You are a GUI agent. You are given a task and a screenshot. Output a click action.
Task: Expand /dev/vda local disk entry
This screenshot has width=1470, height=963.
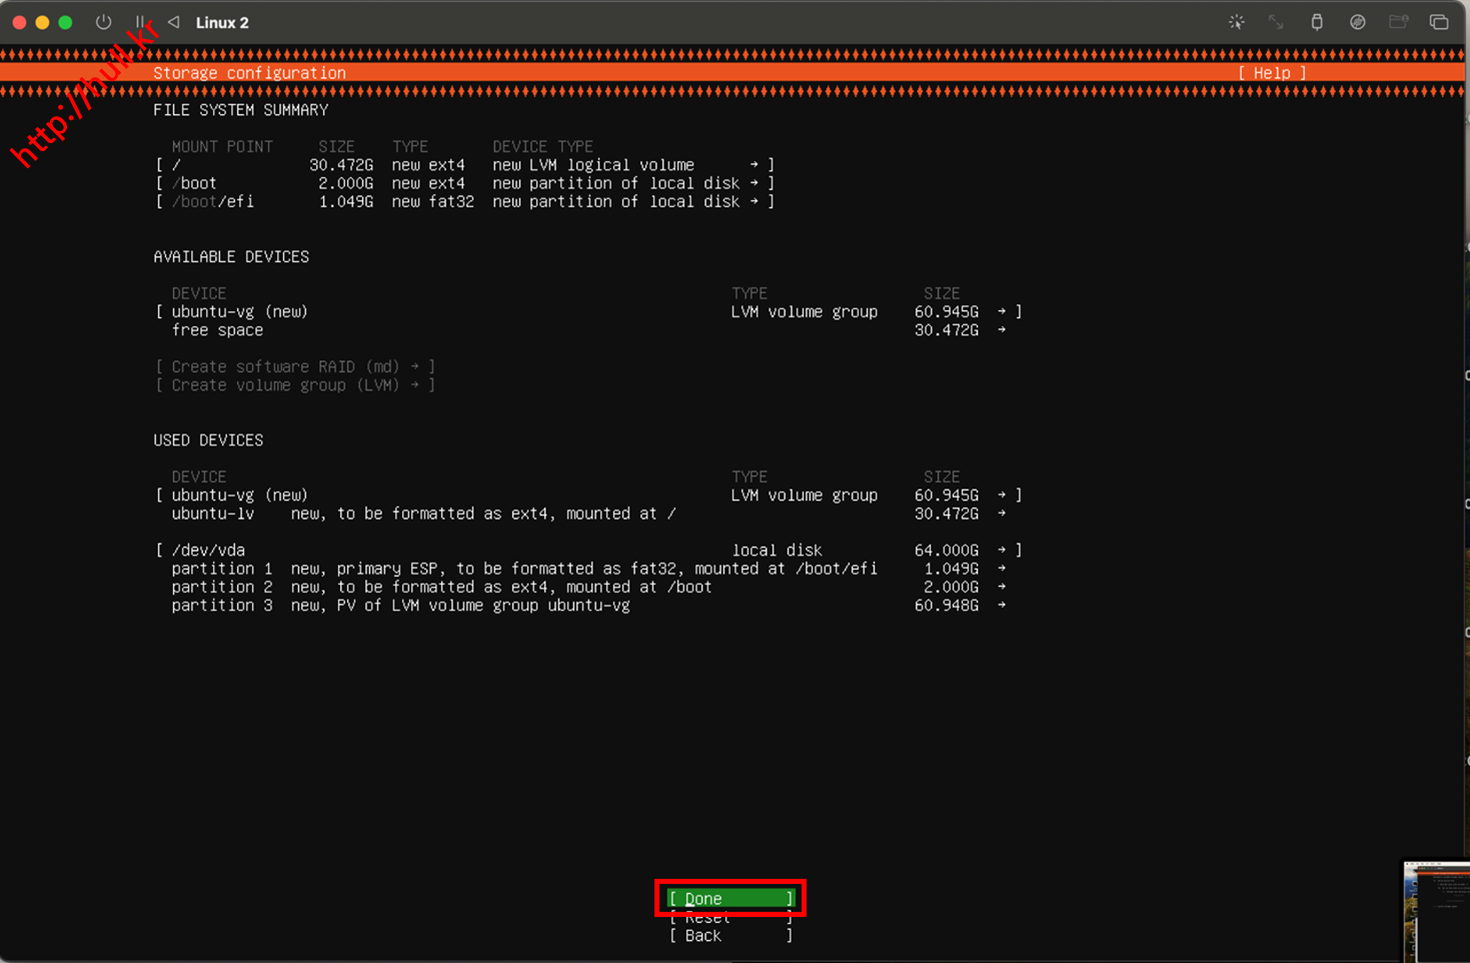pyautogui.click(x=589, y=550)
